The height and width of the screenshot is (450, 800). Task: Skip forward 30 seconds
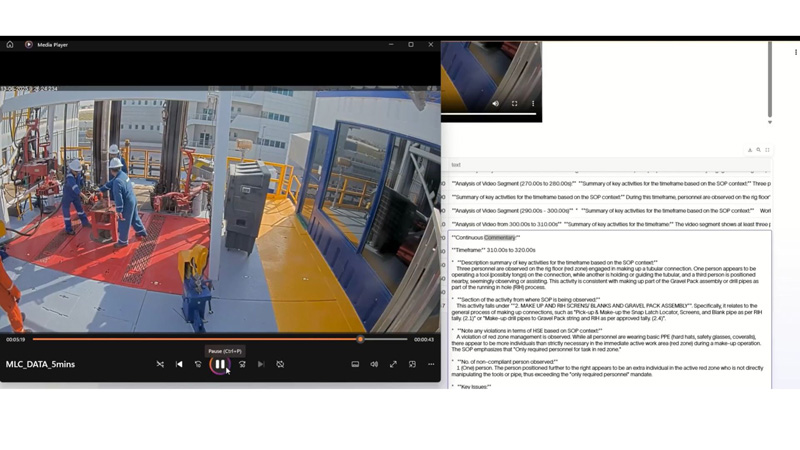pos(242,364)
